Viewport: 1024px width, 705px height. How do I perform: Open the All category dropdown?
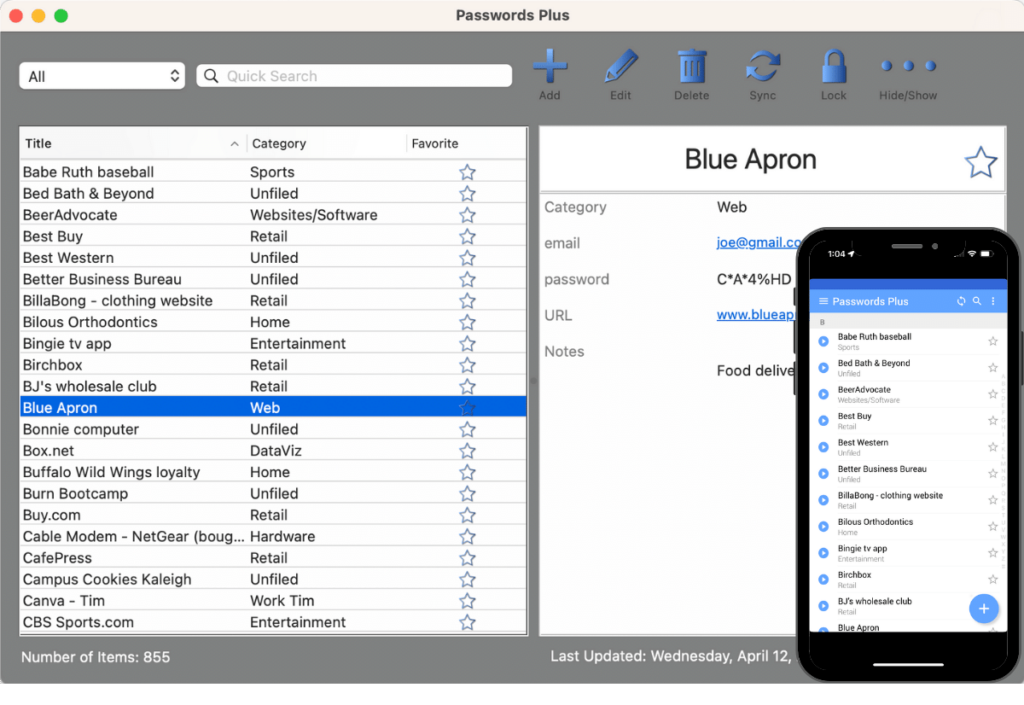click(x=102, y=76)
